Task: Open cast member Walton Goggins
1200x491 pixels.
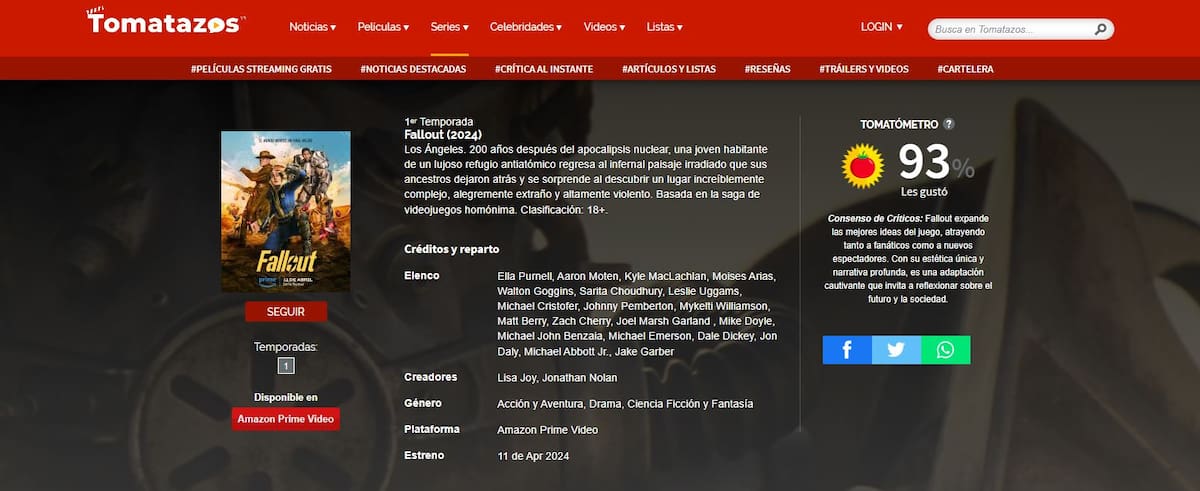Action: pyautogui.click(x=537, y=290)
